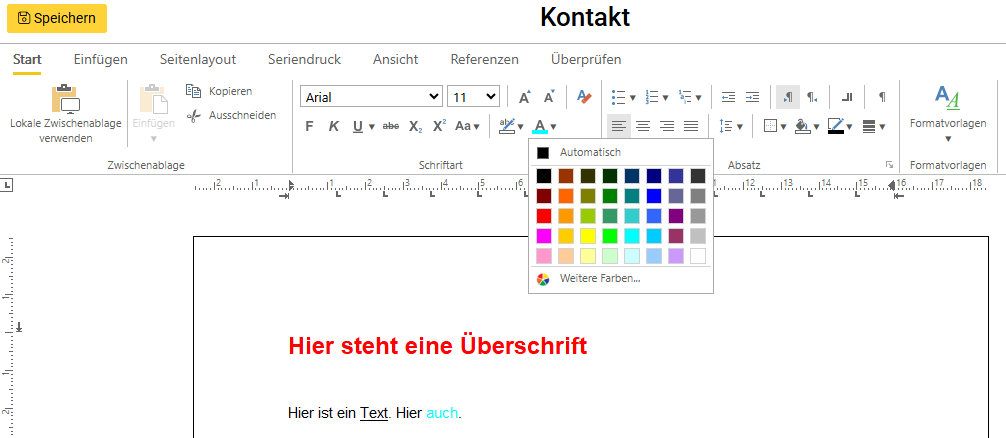Image resolution: width=1006 pixels, height=438 pixels.
Task: Toggle left-to-right text direction
Action: click(x=788, y=97)
